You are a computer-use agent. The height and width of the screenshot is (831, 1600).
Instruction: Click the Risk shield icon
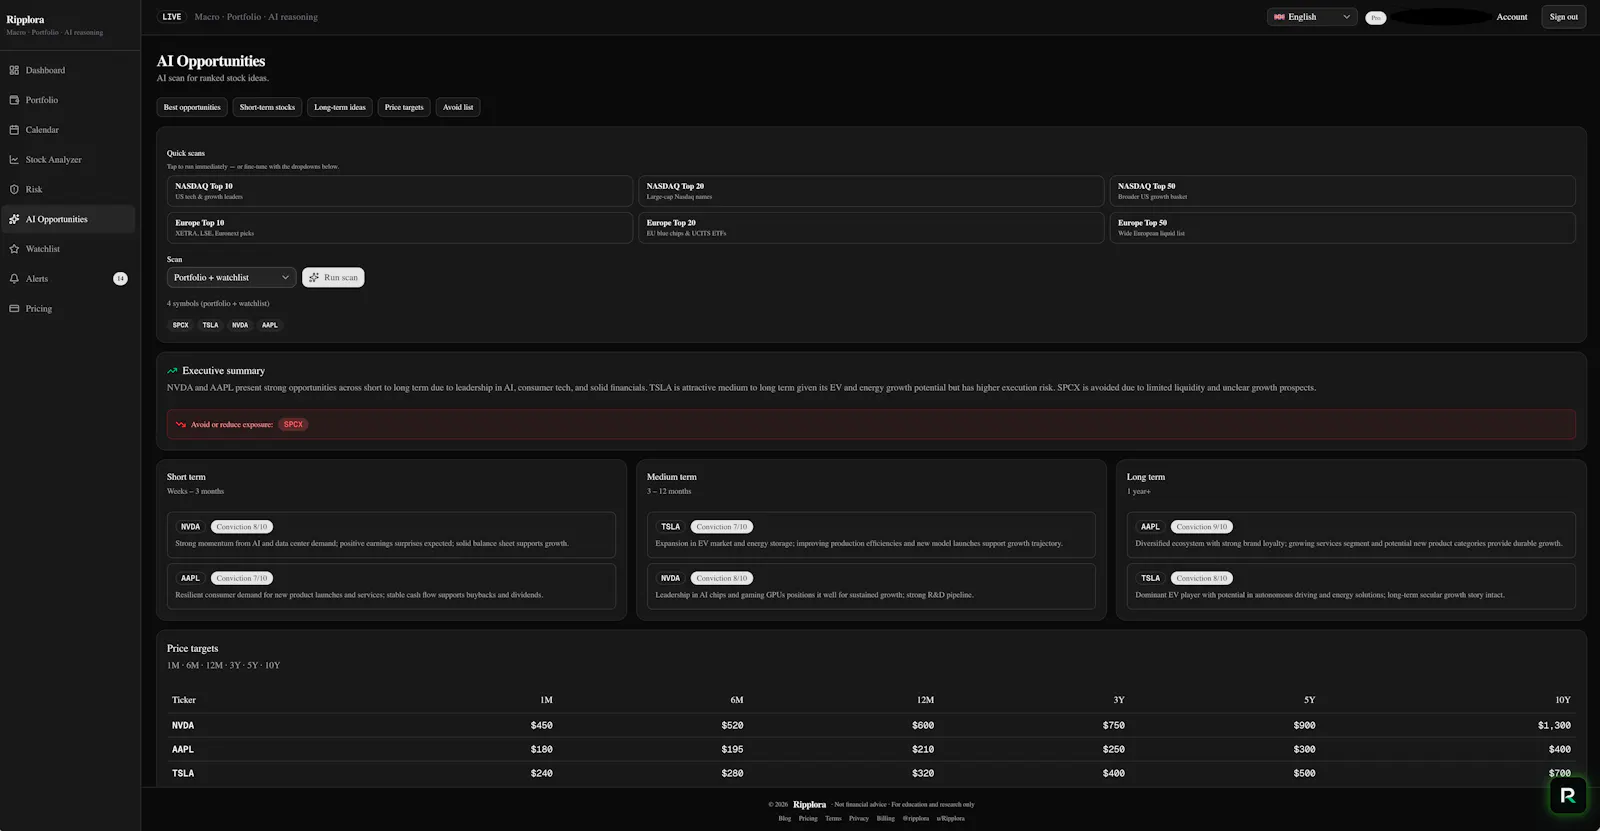coord(14,189)
